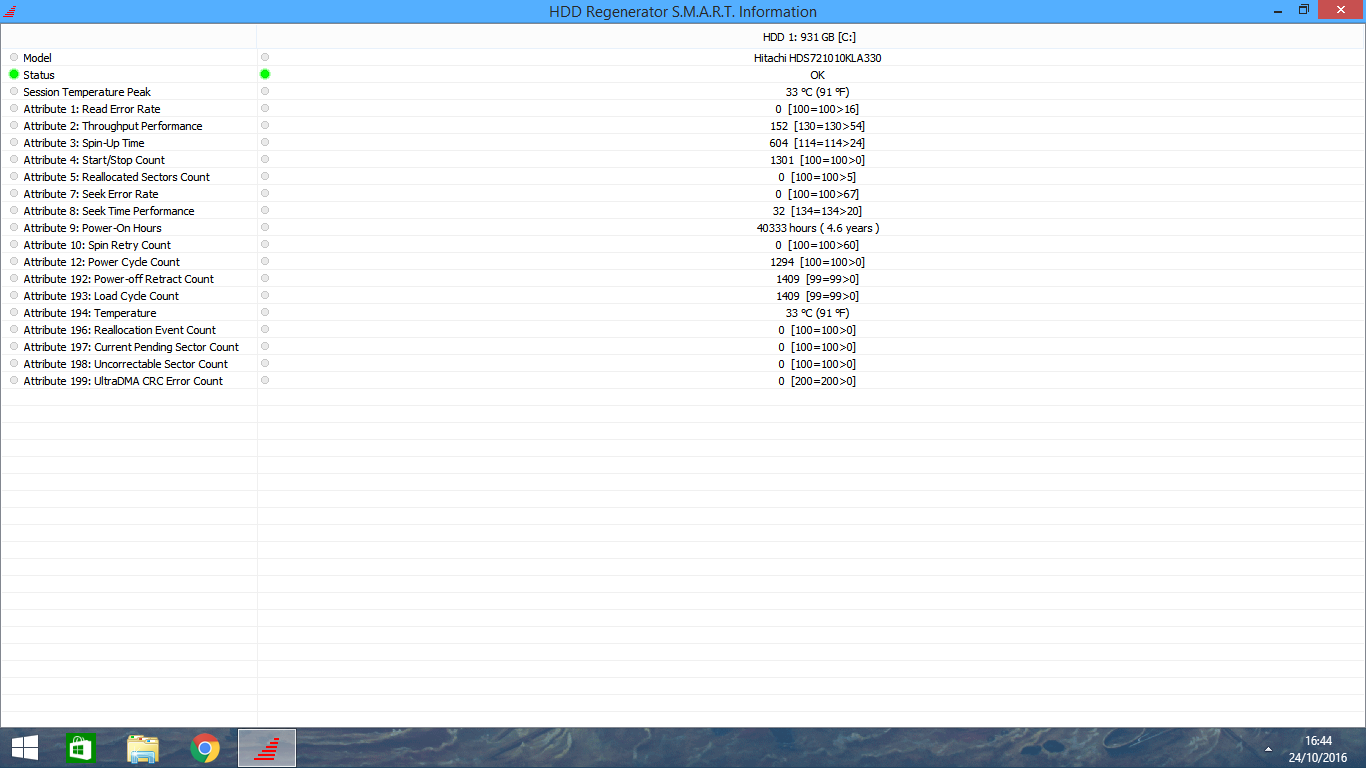
Task: Select the model value 'Hitachi HDS721010KLA330'
Action: [818, 58]
